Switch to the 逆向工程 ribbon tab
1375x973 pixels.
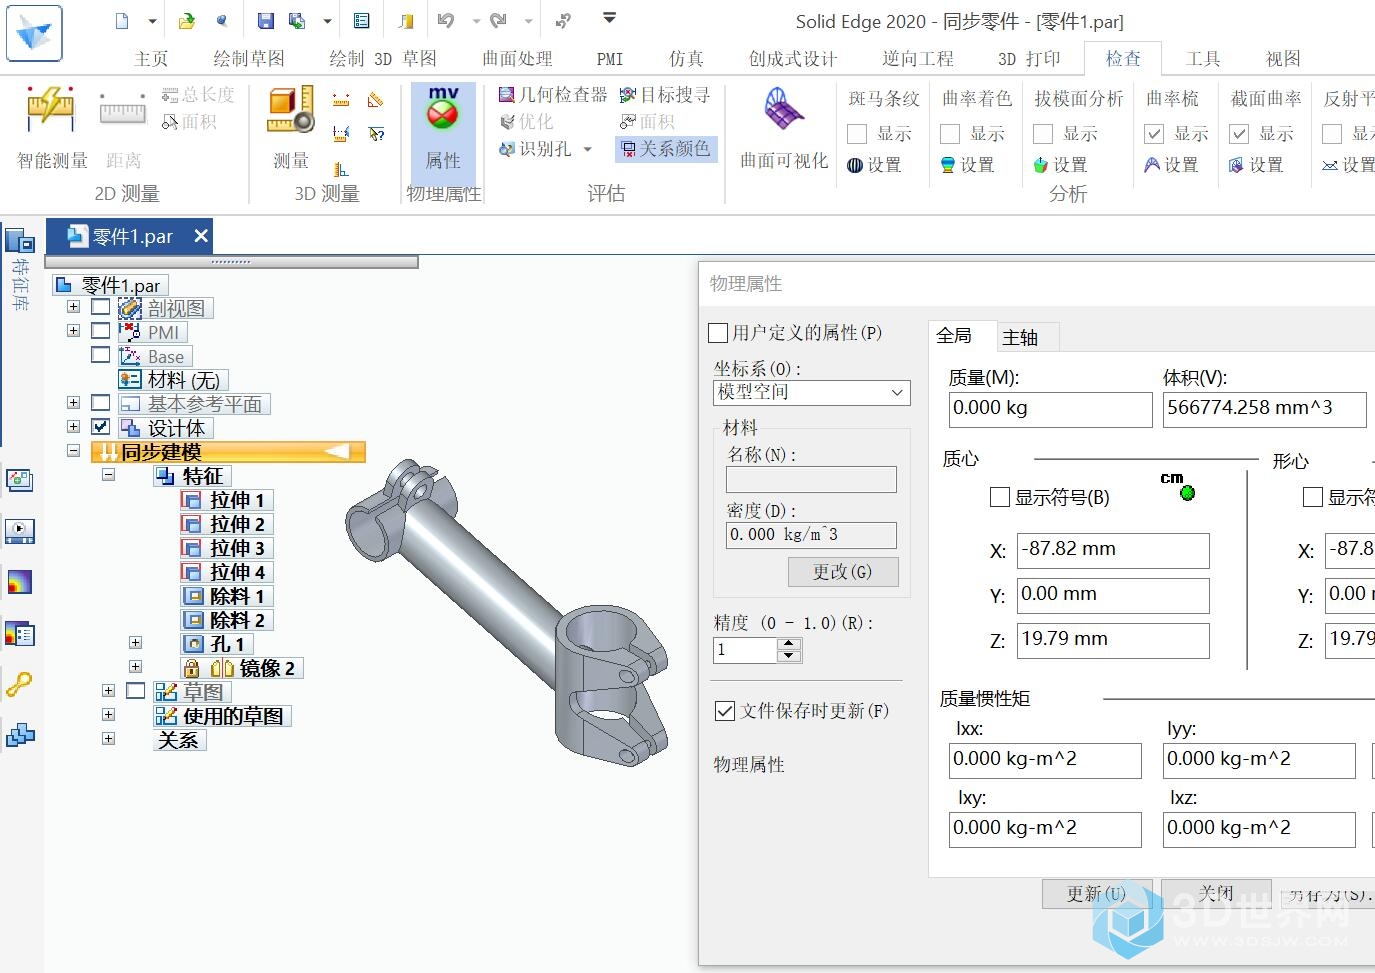pyautogui.click(x=918, y=59)
